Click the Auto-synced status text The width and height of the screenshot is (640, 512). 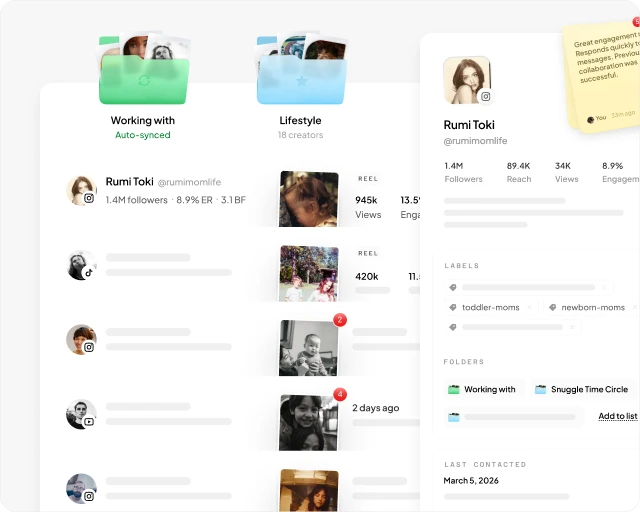click(142, 135)
